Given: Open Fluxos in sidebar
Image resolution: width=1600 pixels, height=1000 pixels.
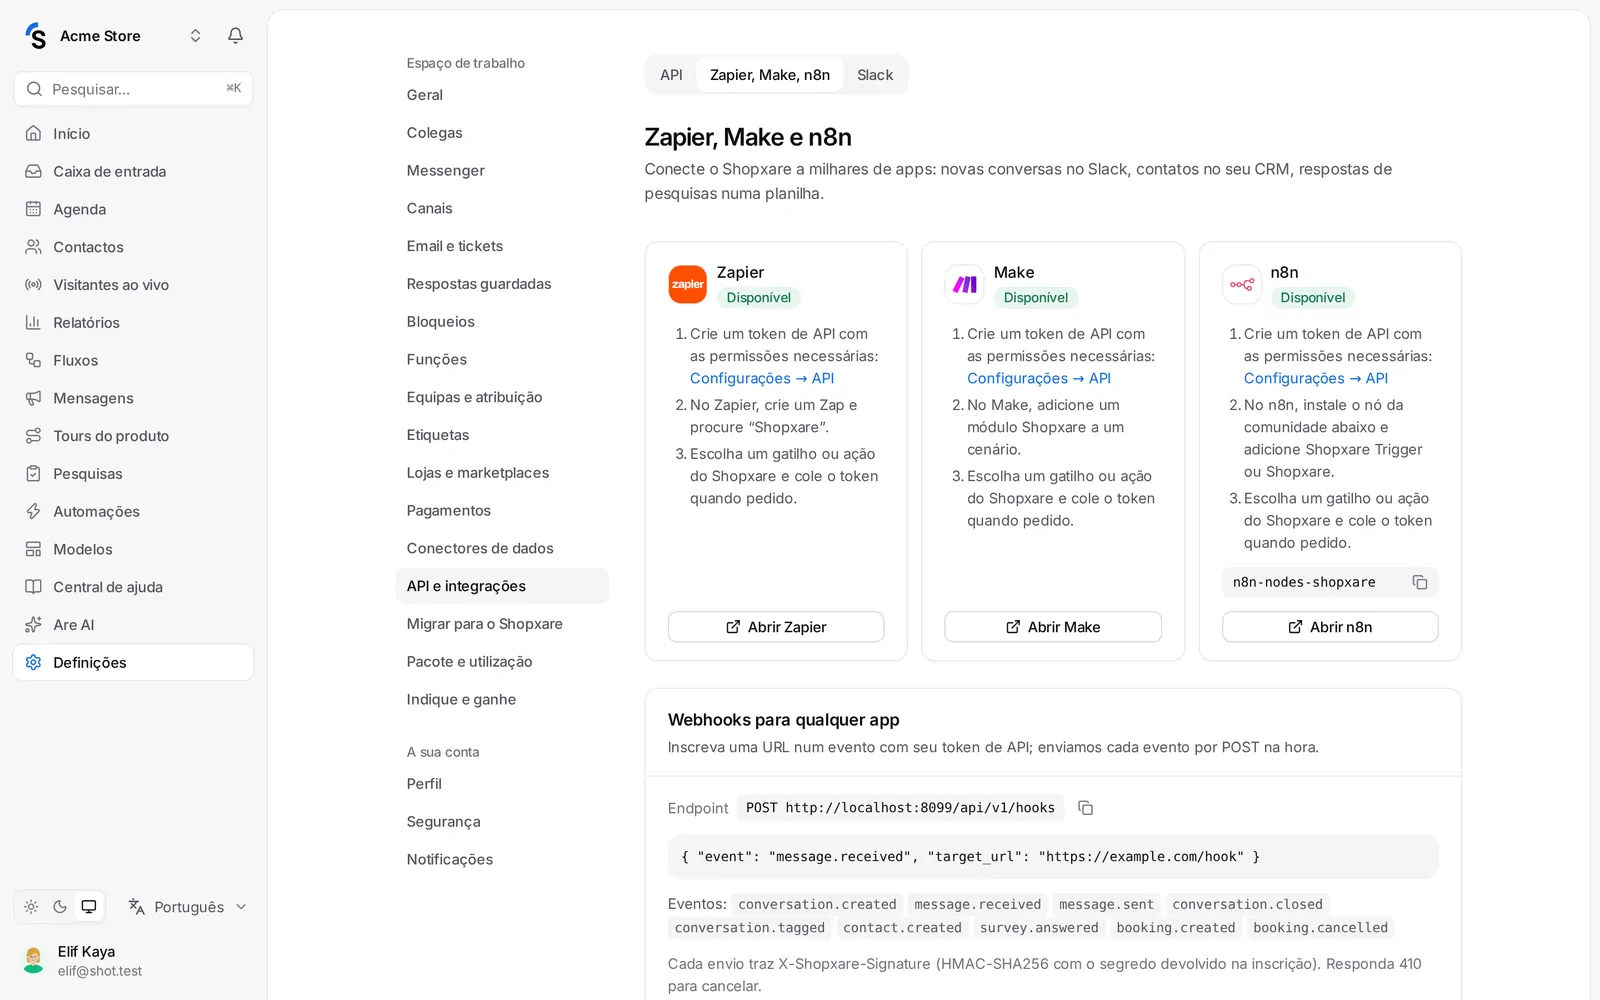Looking at the screenshot, I should (x=133, y=360).
